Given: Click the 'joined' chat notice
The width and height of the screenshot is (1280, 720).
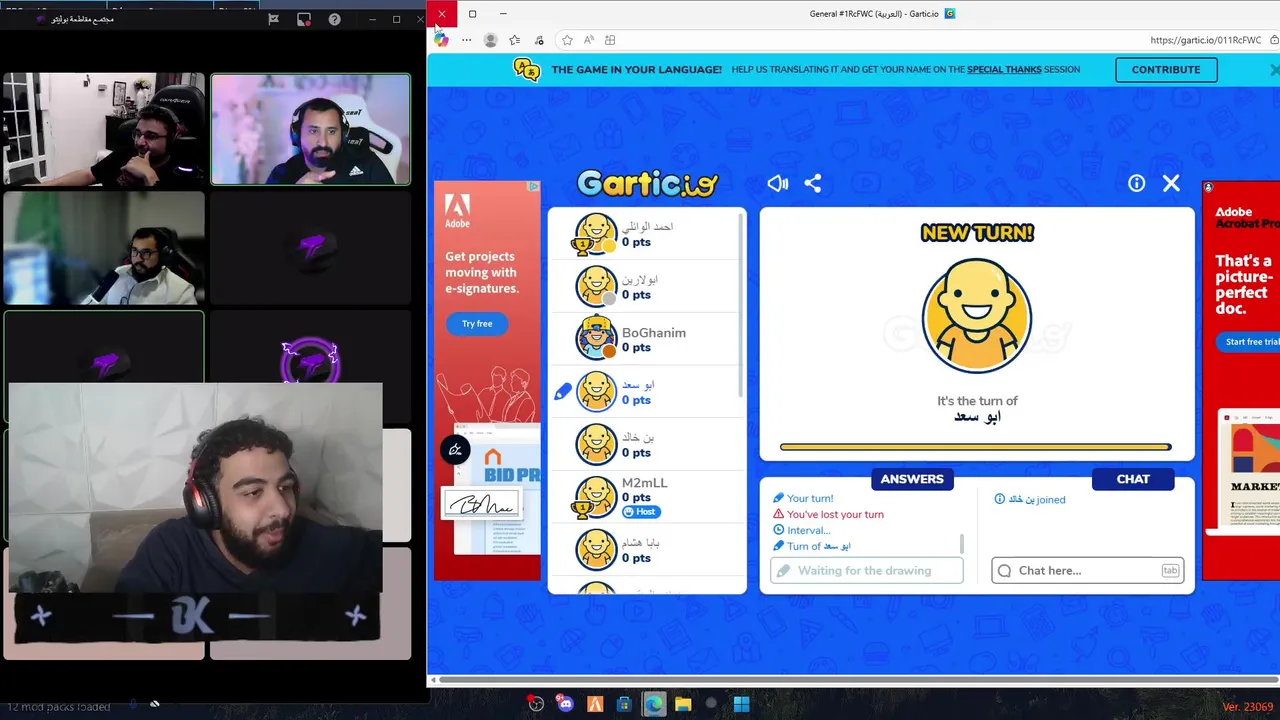Looking at the screenshot, I should (1030, 499).
